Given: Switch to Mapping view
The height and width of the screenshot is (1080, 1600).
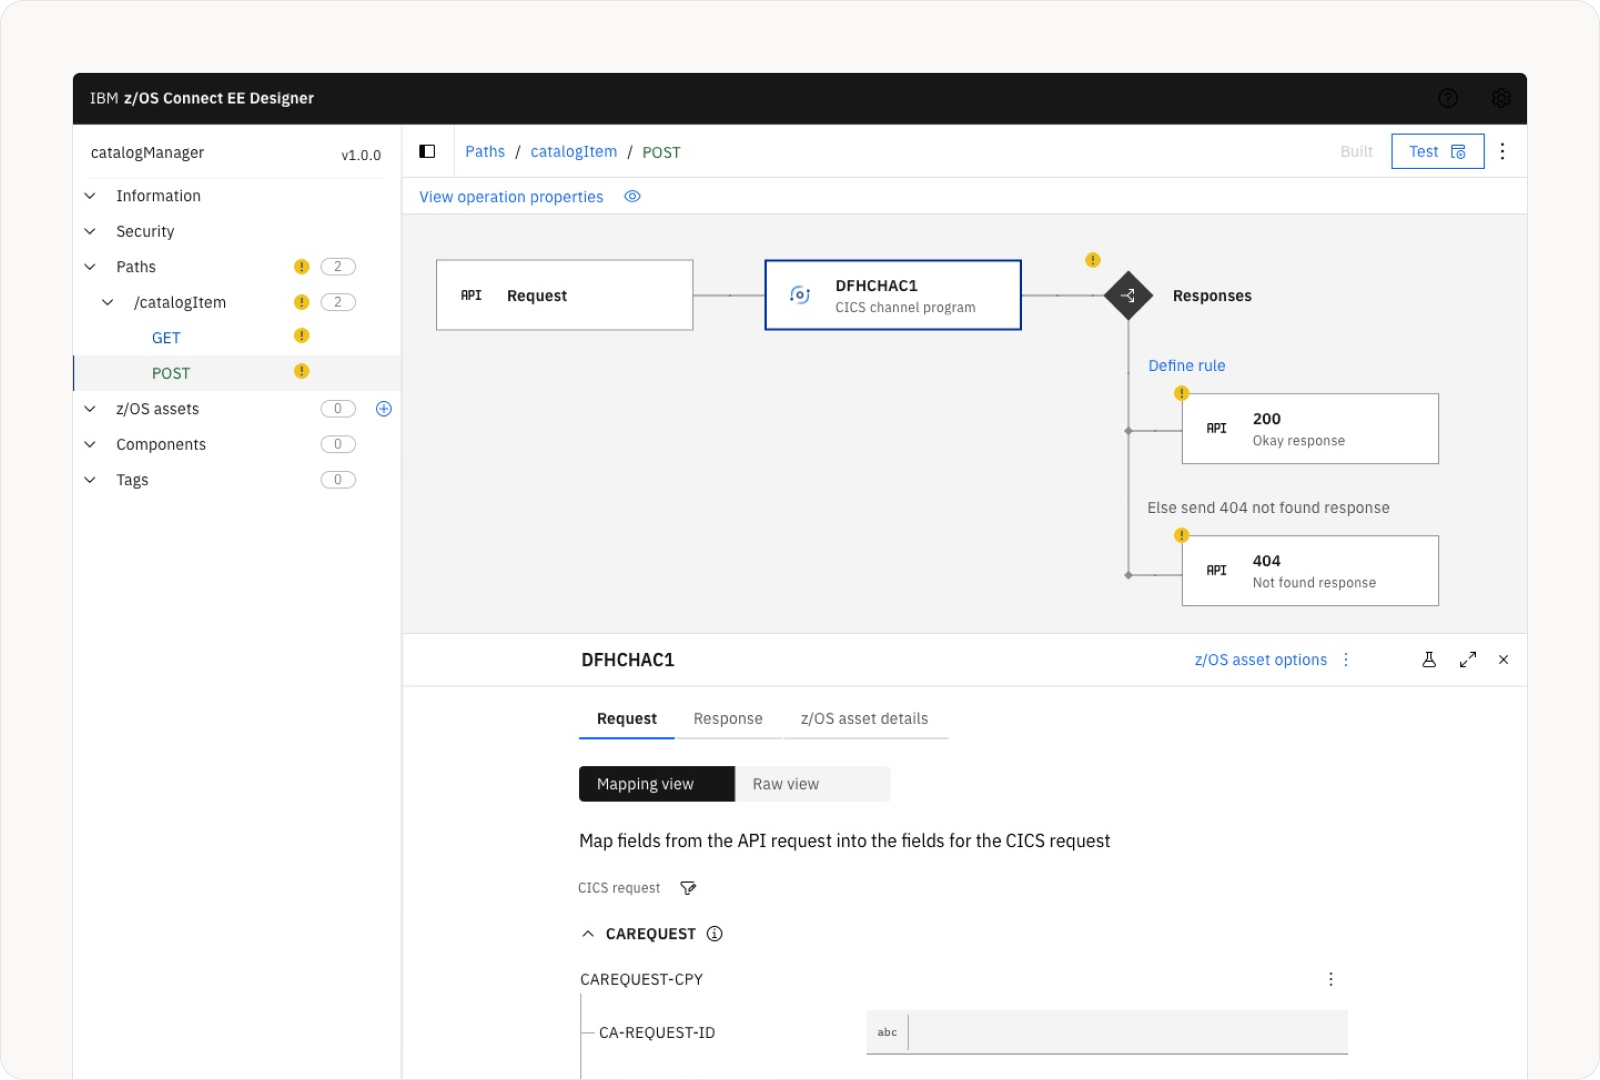Looking at the screenshot, I should point(657,784).
